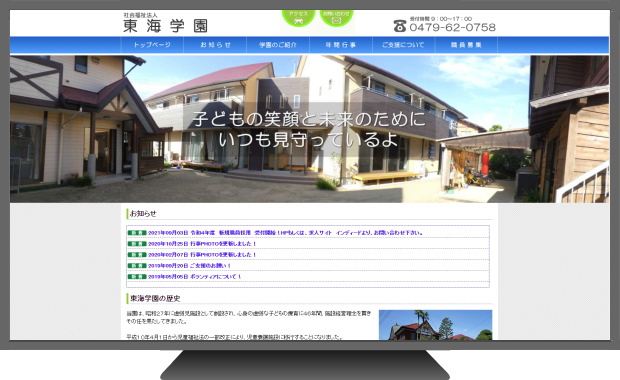Click the history section building photo thumbnail

(435, 325)
